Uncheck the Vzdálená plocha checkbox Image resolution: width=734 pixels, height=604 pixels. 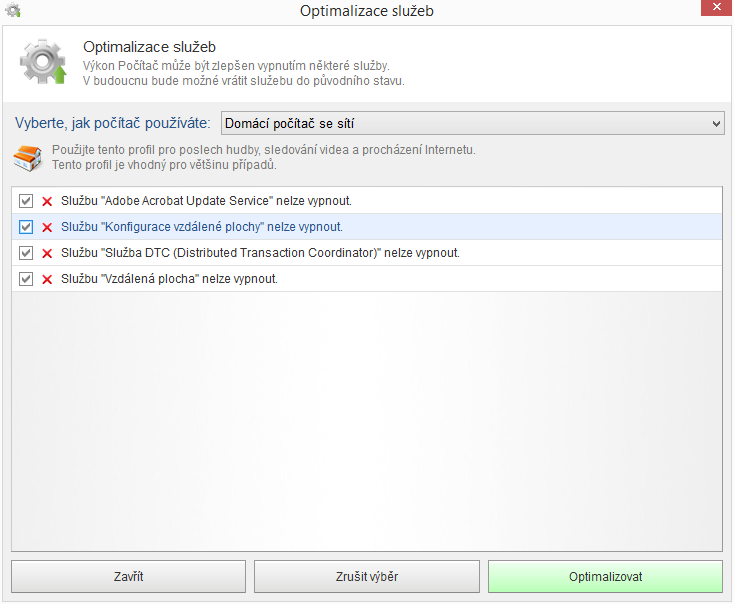26,279
